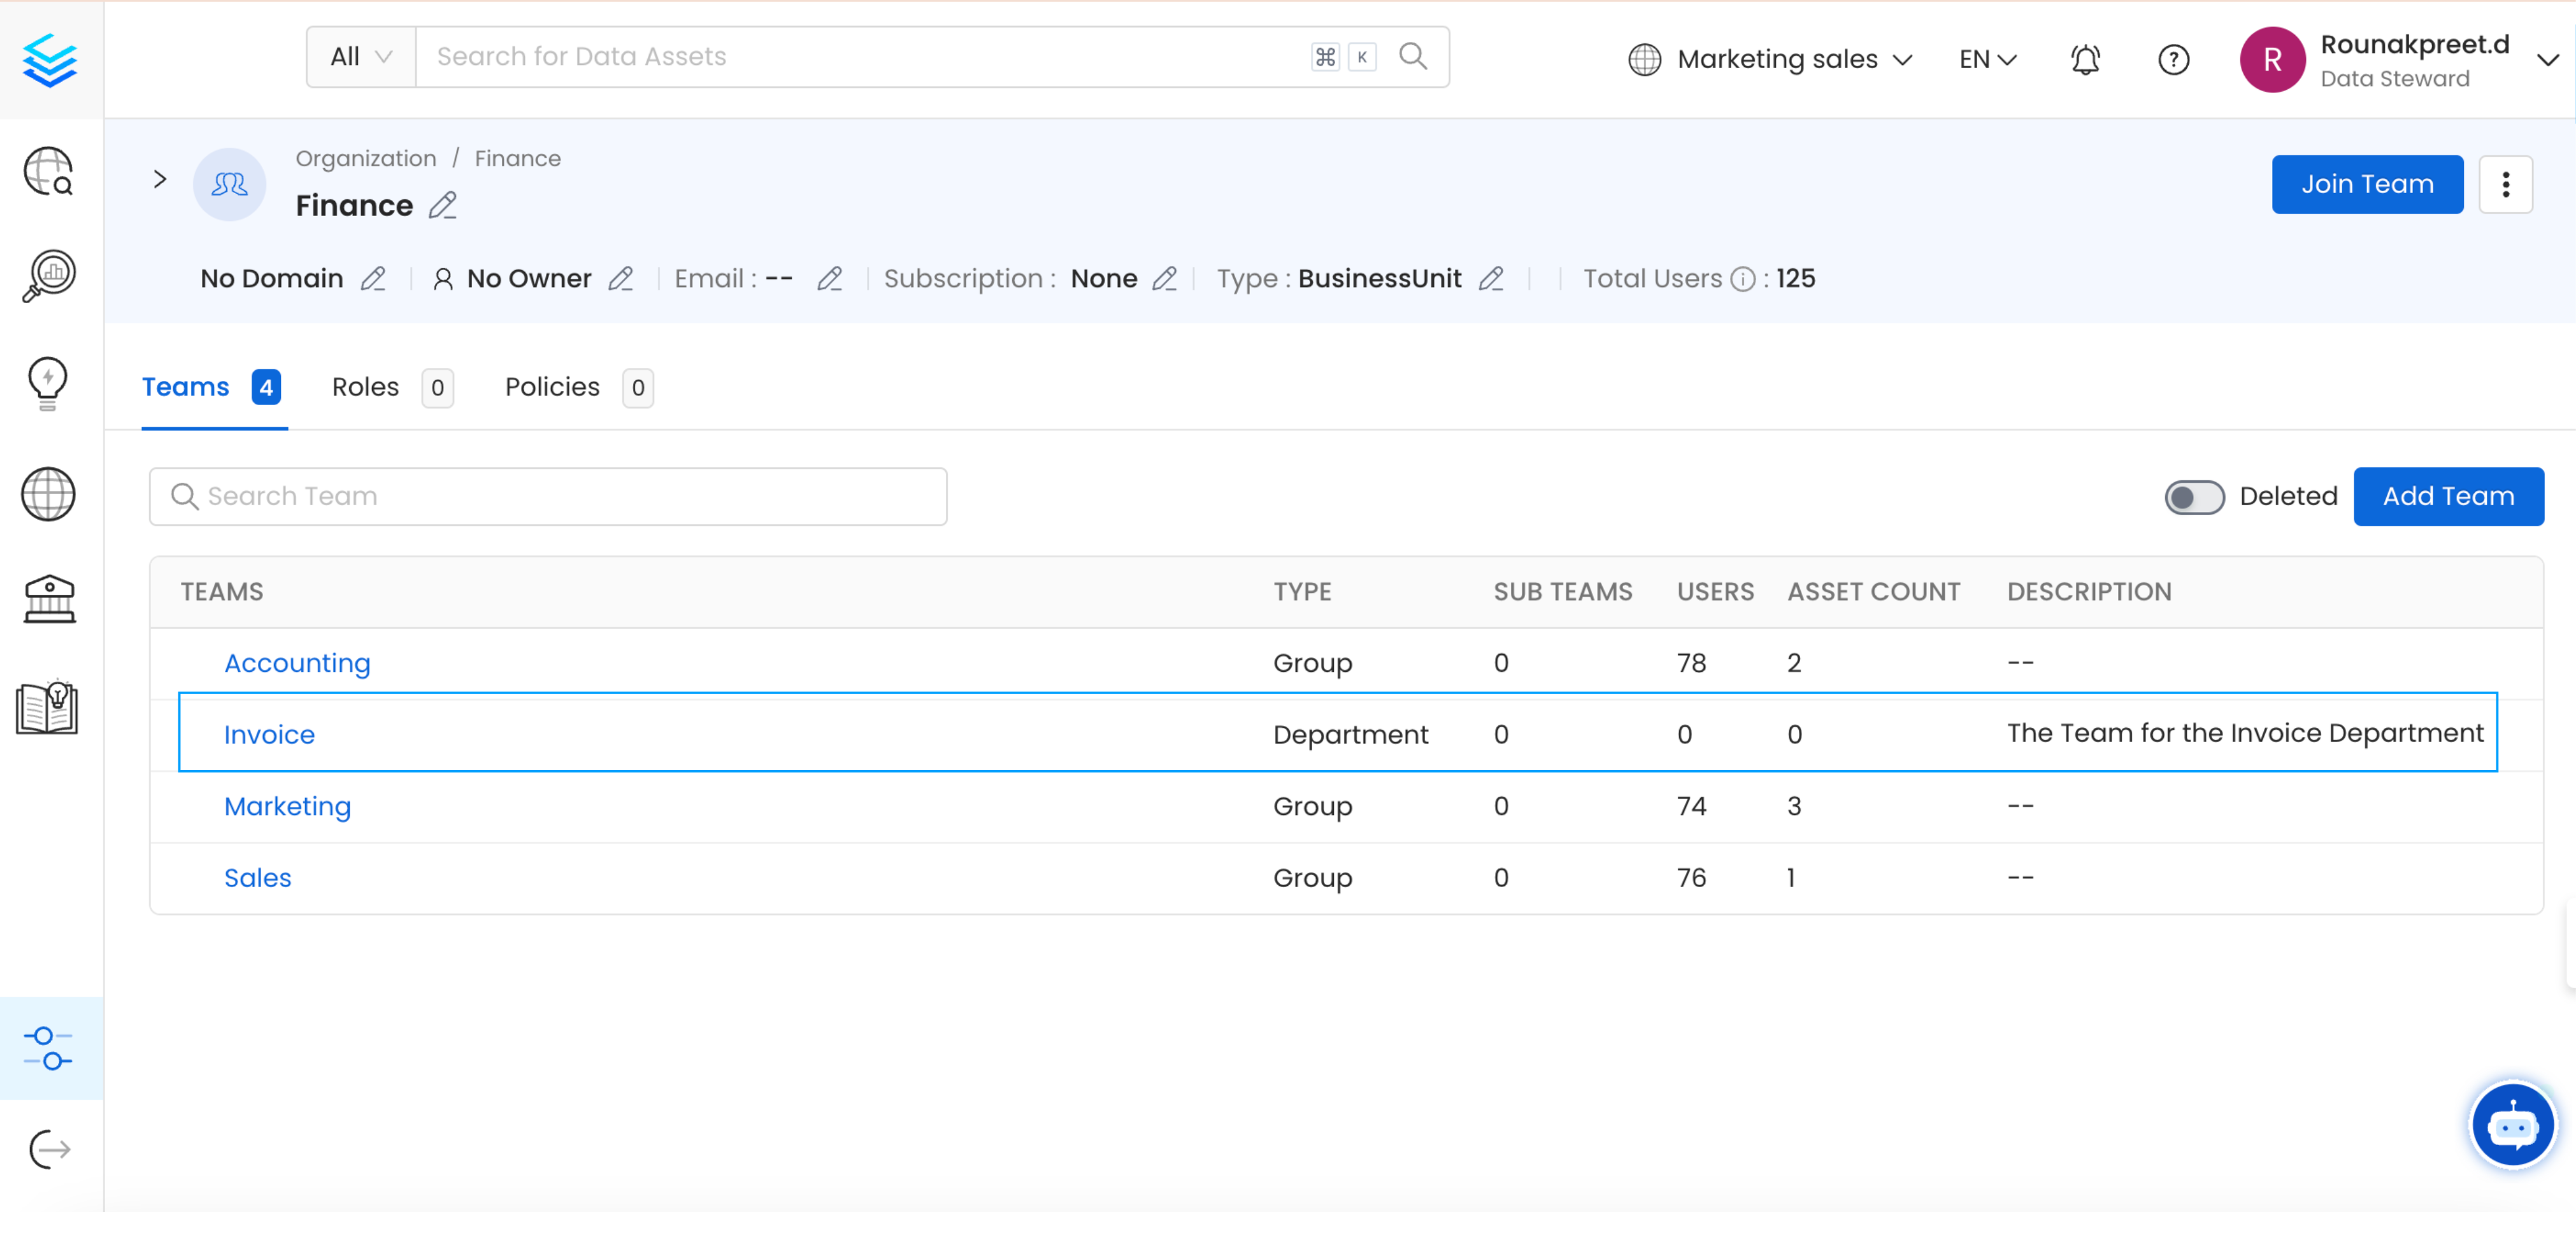Click the logout arrow icon
The image size is (2576, 1238).
pyautogui.click(x=48, y=1149)
